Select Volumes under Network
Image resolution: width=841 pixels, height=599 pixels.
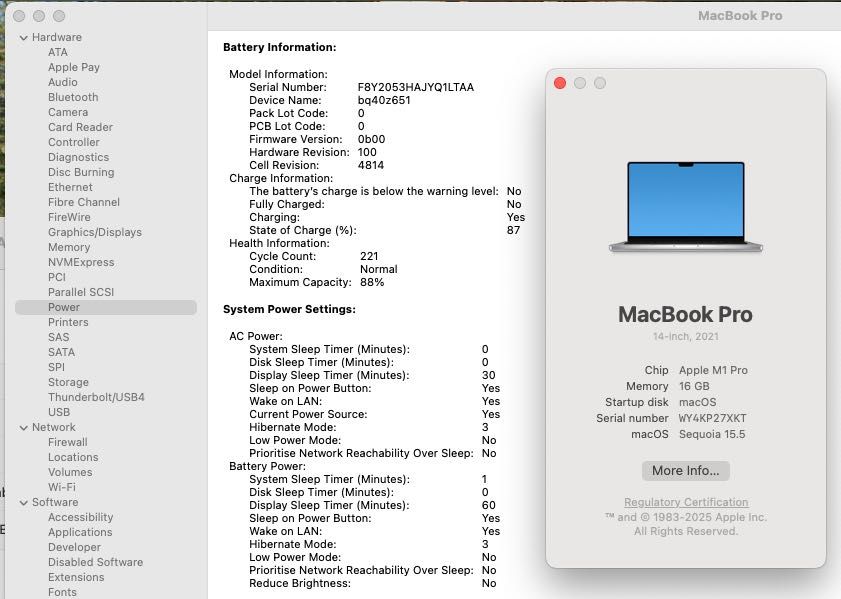pyautogui.click(x=70, y=472)
